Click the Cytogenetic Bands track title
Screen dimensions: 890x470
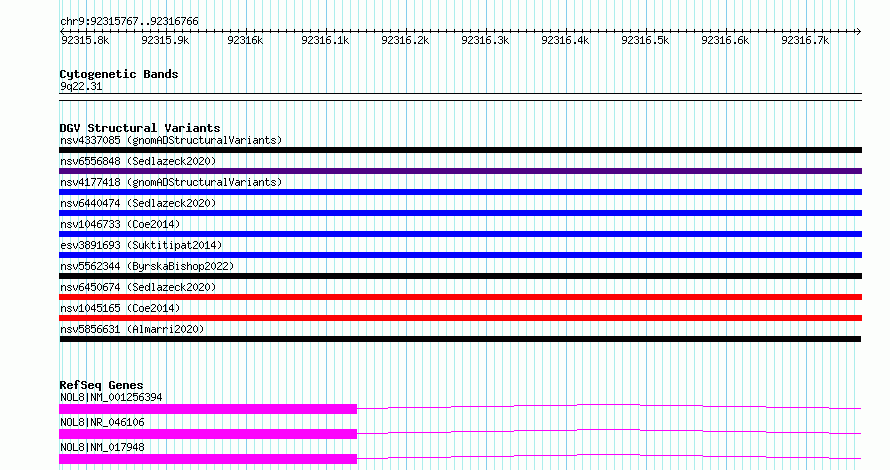[119, 74]
